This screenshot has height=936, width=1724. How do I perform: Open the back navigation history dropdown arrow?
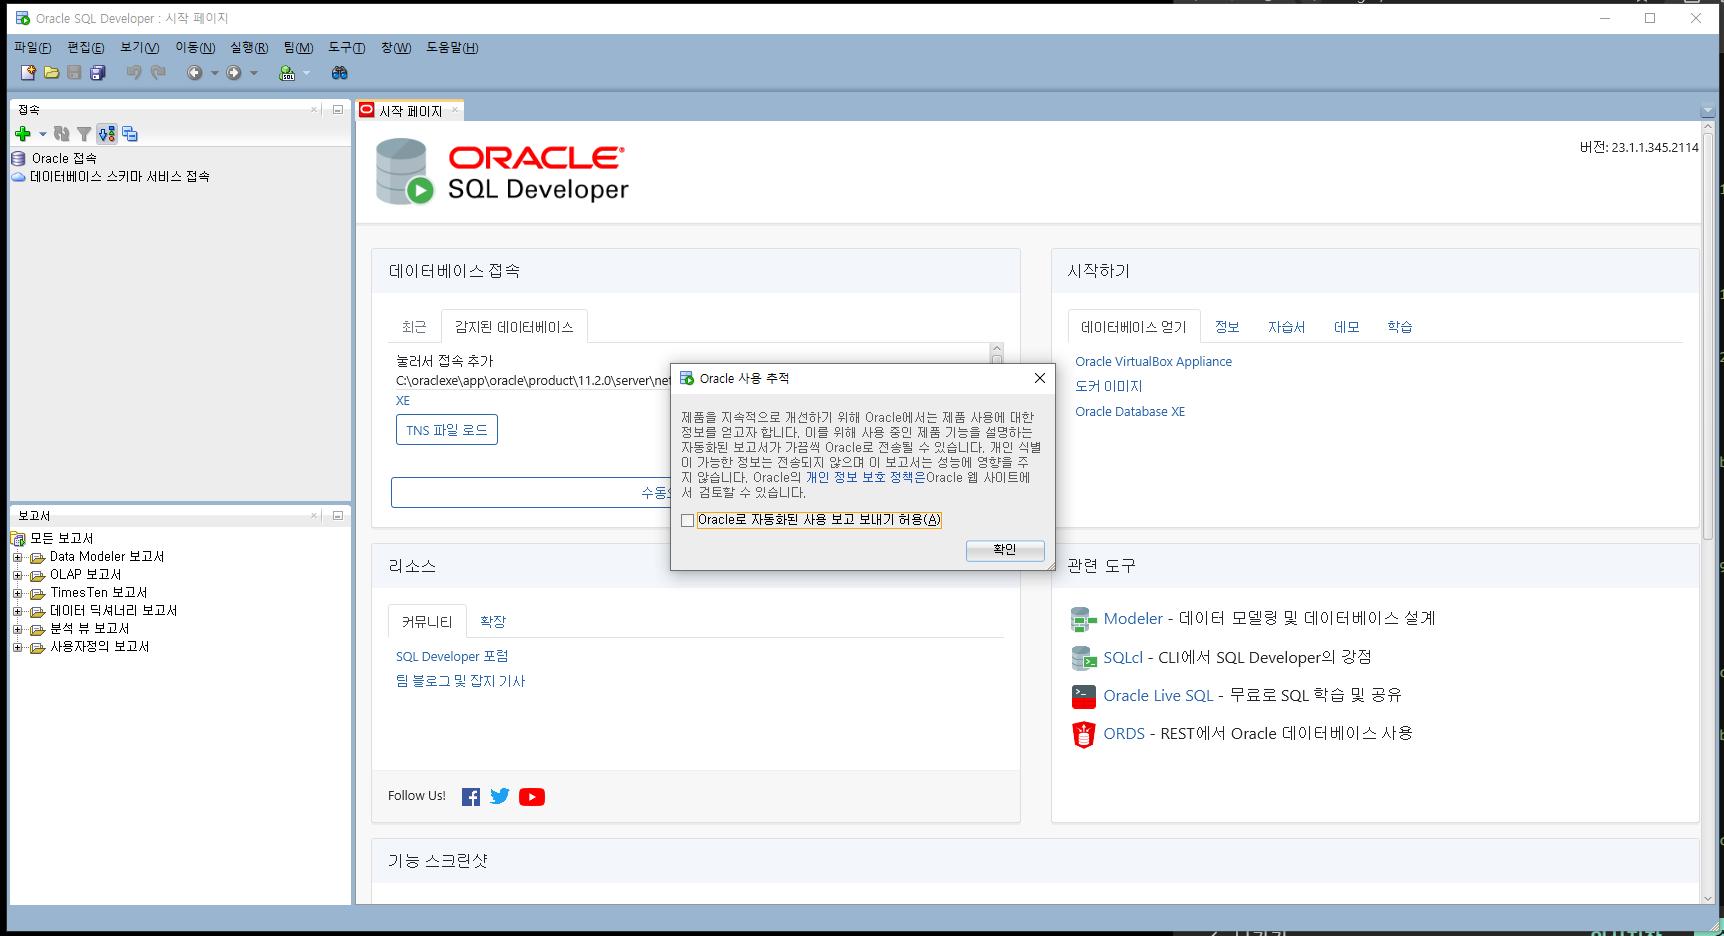214,73
